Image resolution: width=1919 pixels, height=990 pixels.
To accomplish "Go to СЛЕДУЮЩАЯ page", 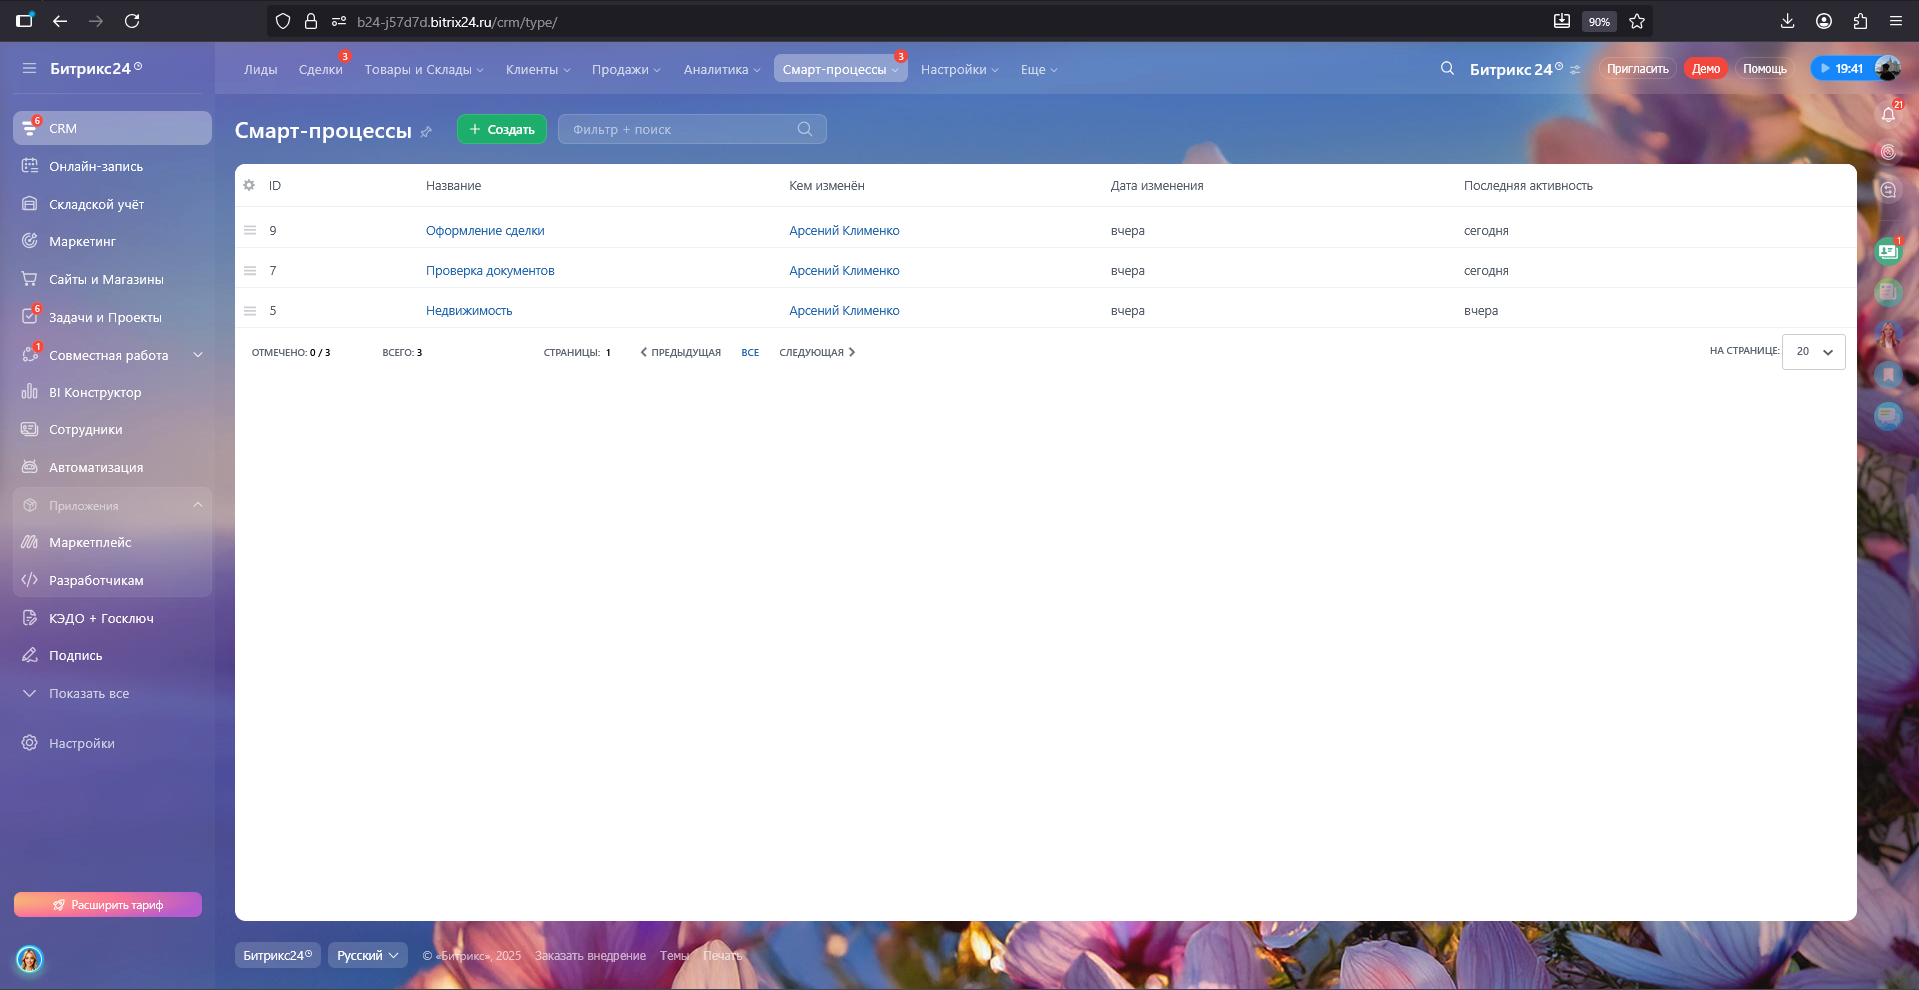I will [817, 352].
